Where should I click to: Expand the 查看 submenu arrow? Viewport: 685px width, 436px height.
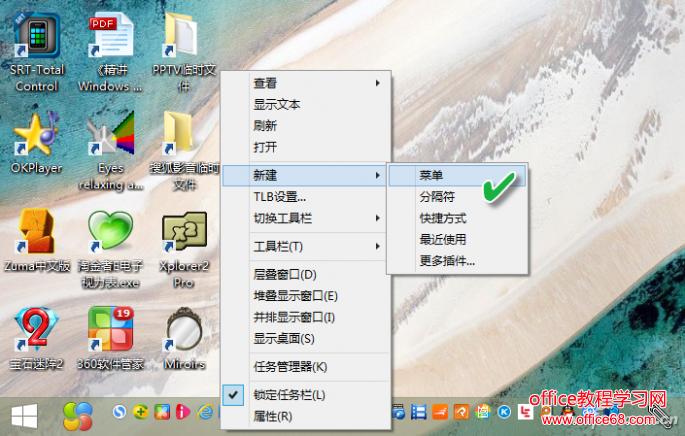point(377,83)
